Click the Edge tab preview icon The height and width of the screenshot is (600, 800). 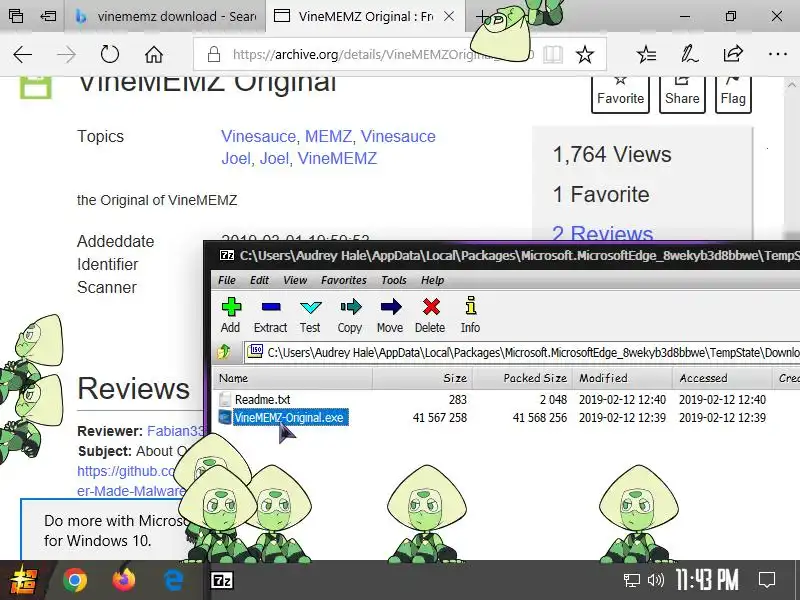(16, 16)
